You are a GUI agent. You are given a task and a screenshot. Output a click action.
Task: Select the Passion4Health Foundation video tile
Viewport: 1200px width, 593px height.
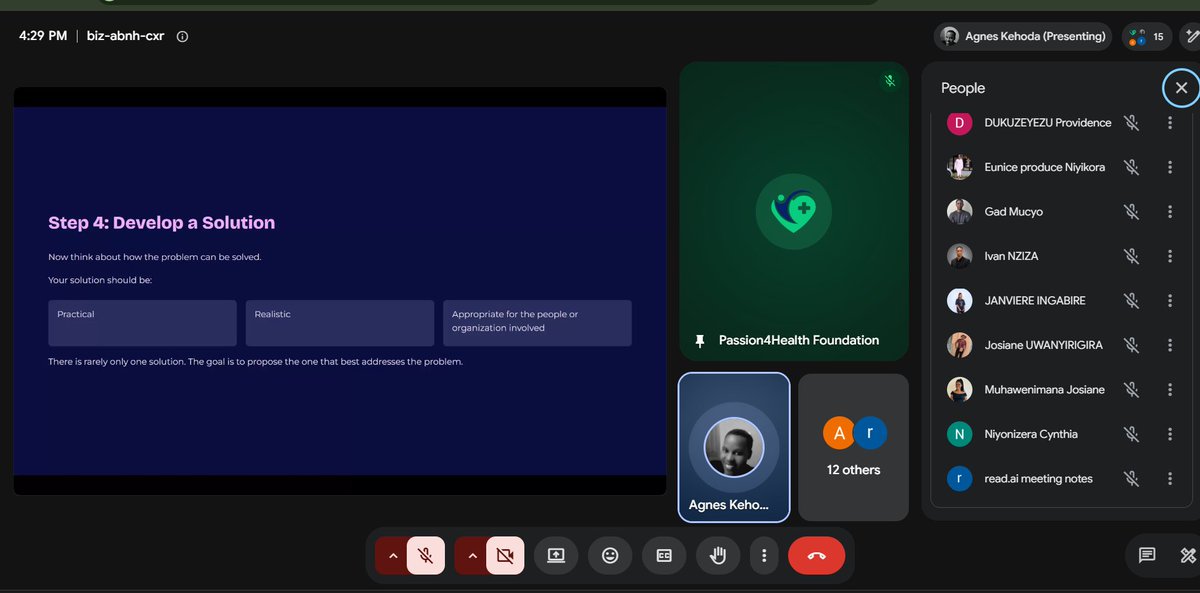(794, 211)
